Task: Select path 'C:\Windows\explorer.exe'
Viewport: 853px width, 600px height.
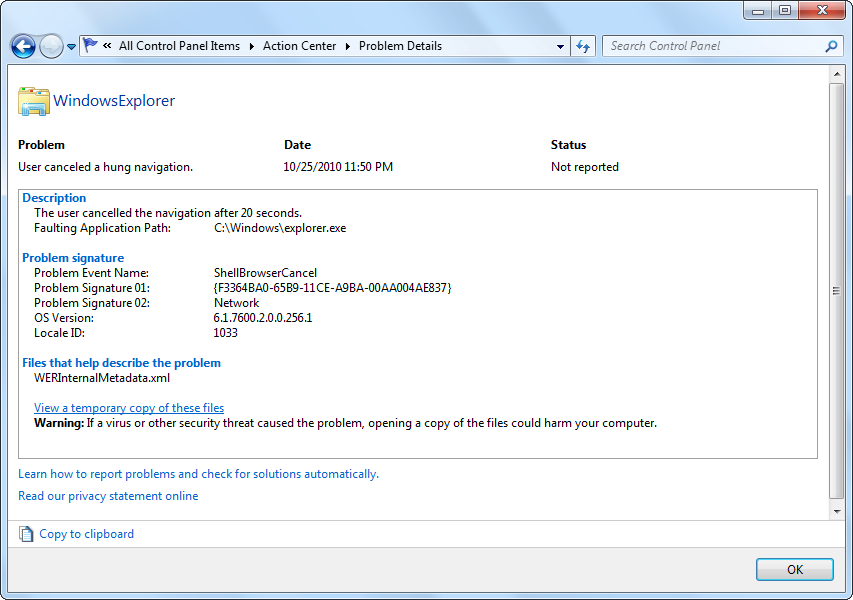Action: tap(280, 228)
